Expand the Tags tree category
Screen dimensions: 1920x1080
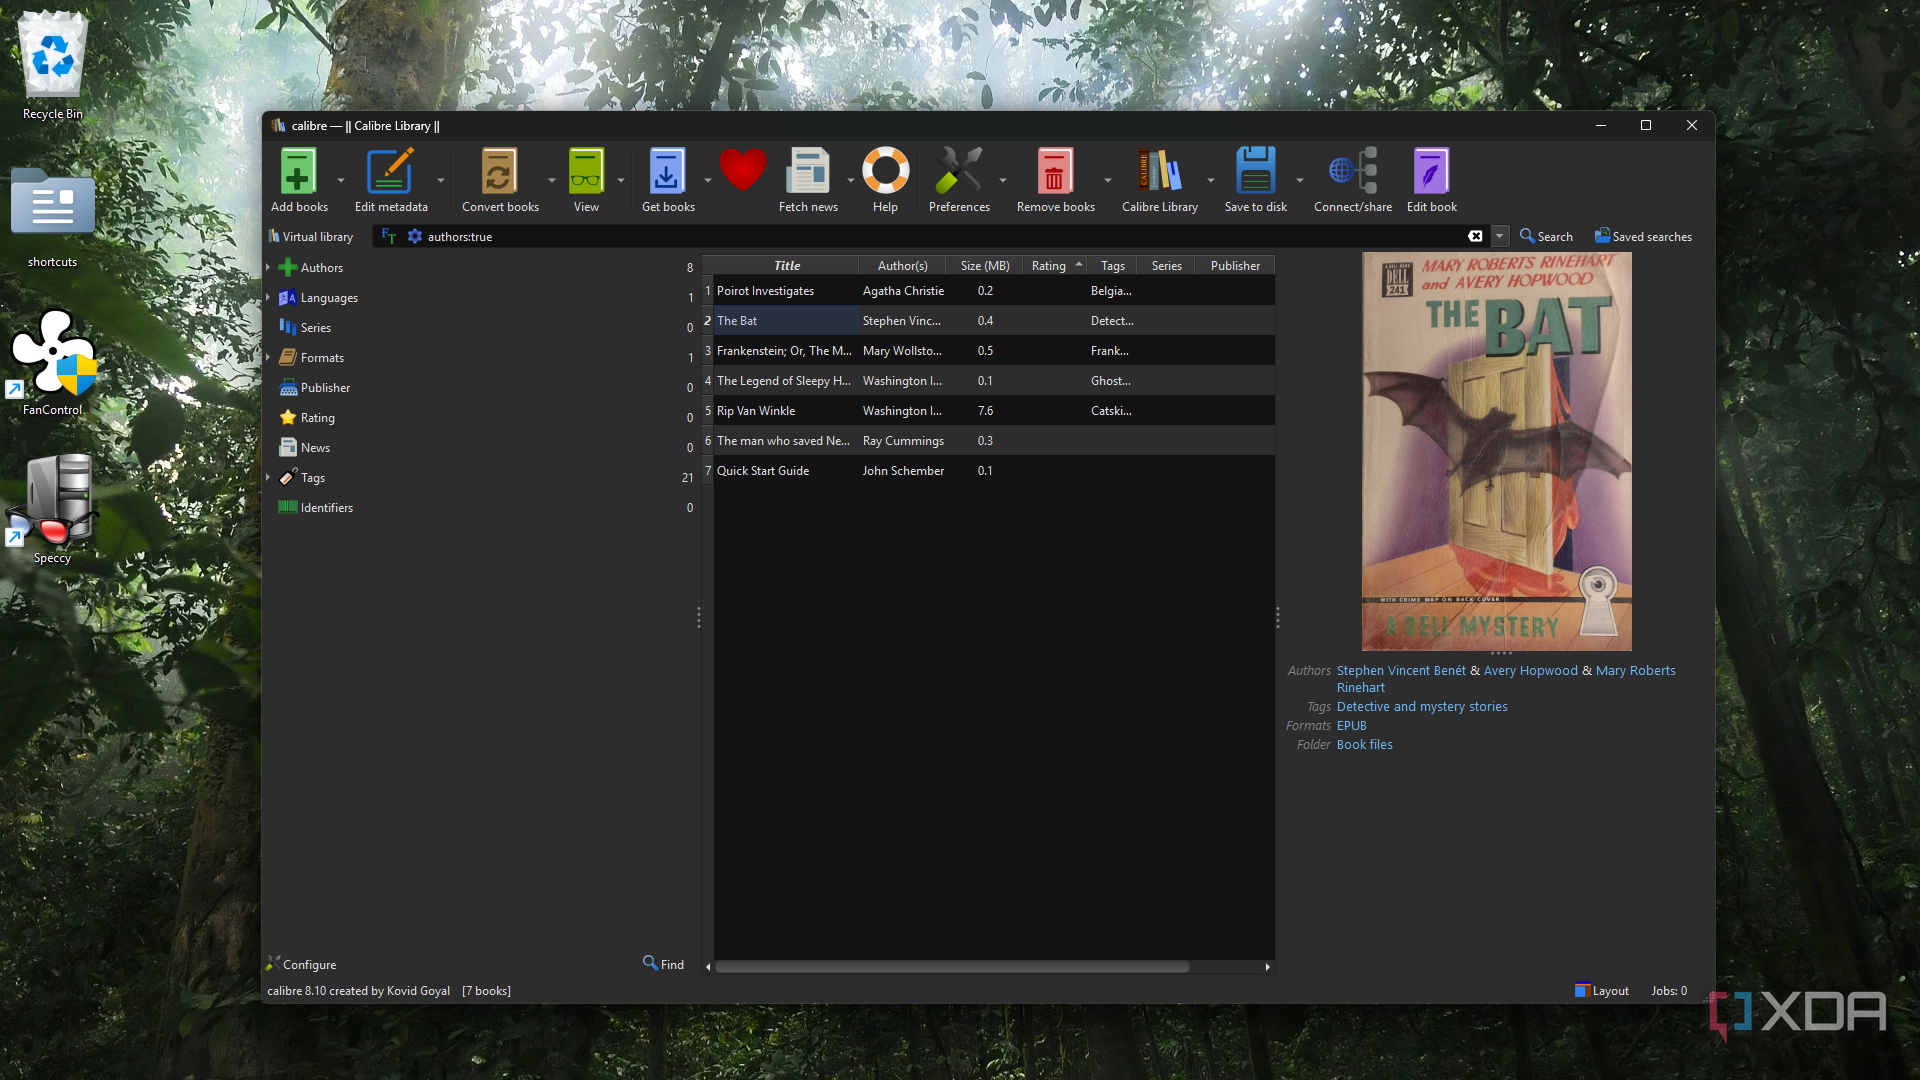268,477
